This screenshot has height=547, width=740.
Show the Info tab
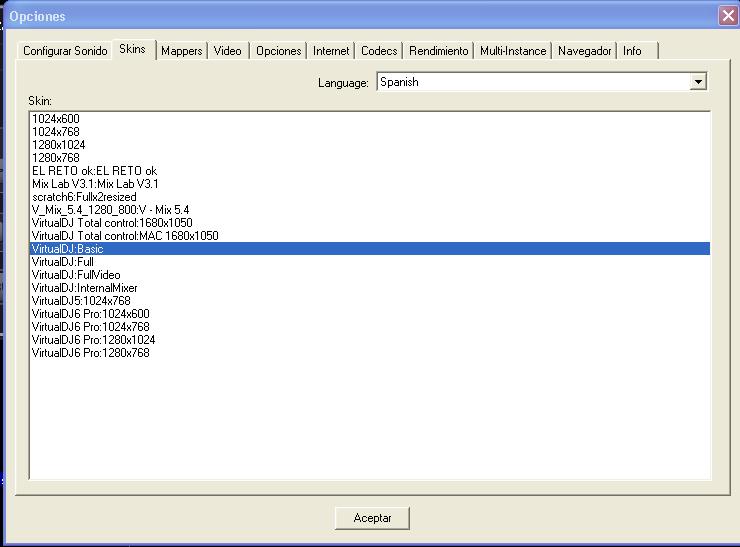[x=632, y=51]
